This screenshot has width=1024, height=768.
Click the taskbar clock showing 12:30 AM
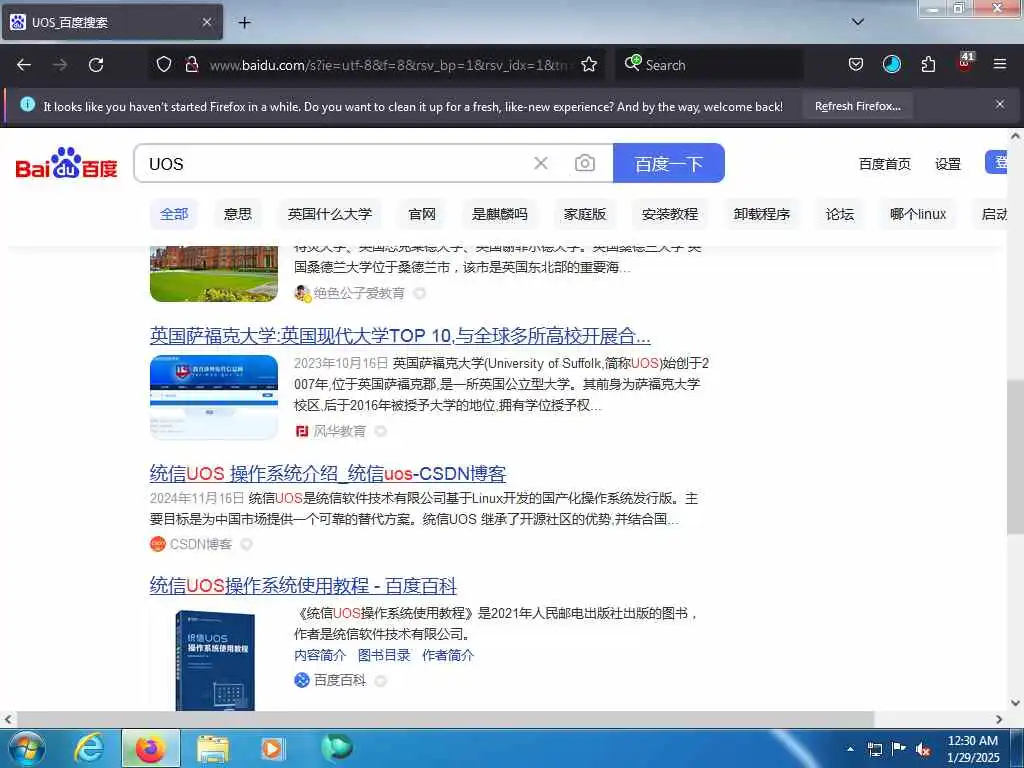[973, 749]
